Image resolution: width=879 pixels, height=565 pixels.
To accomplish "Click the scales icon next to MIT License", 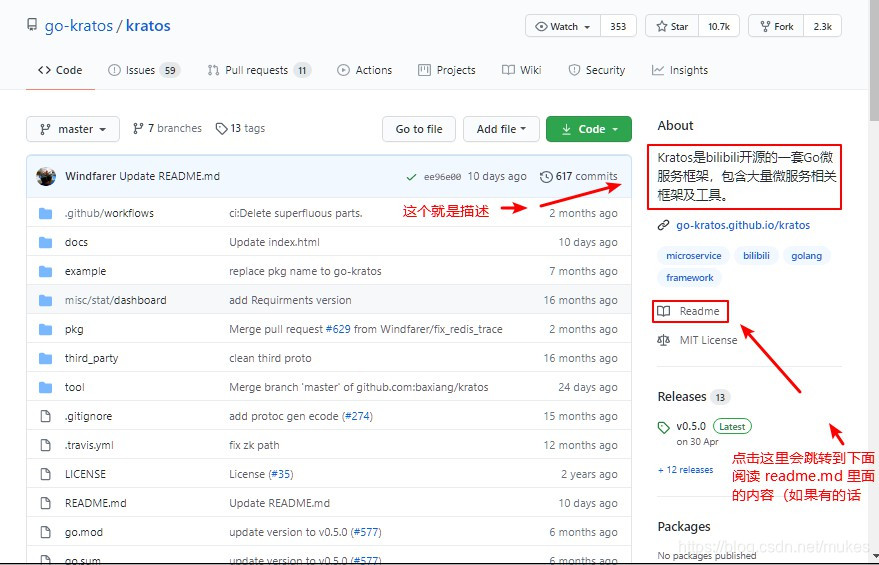I will 664,340.
